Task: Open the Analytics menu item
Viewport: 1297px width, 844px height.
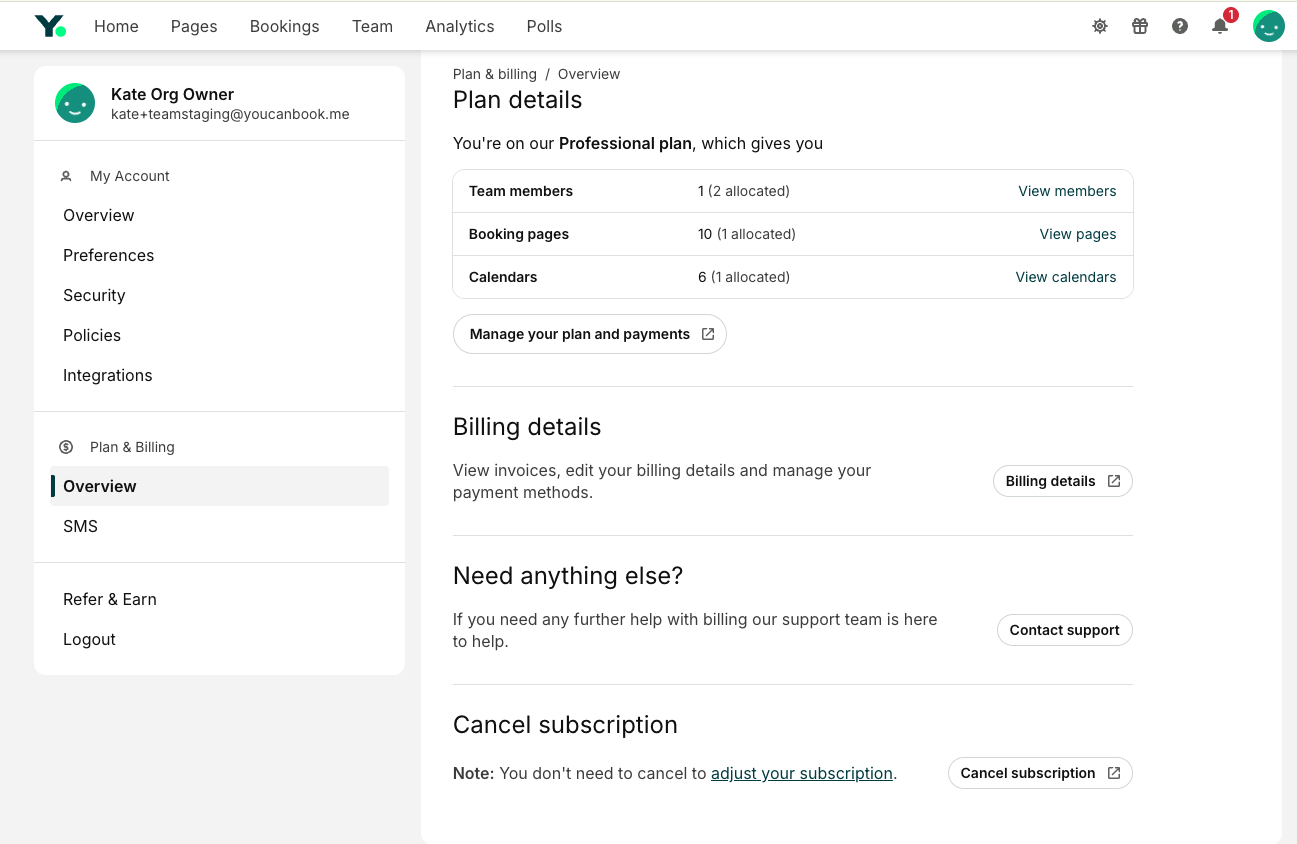Action: [459, 26]
